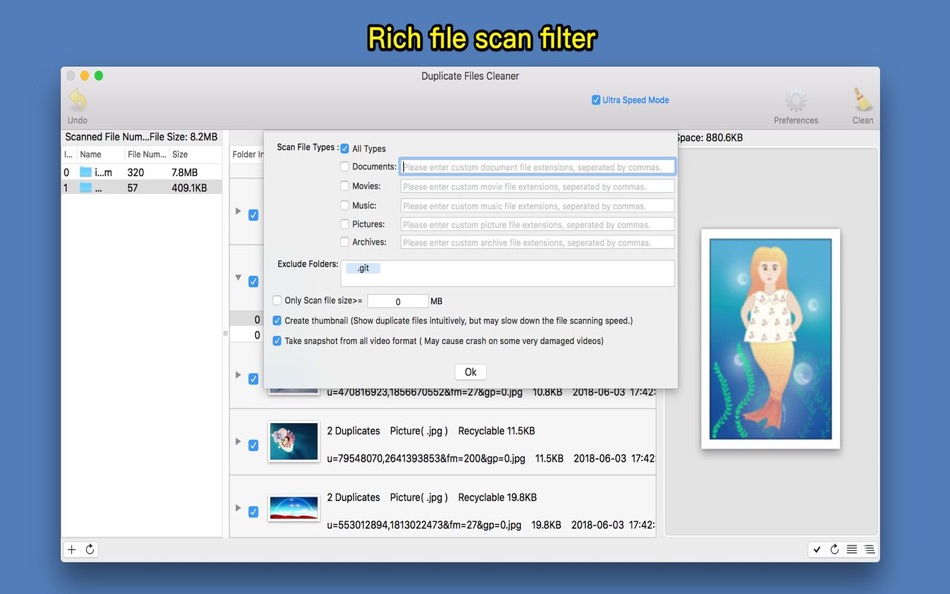950x594 pixels.
Task: Click the Name column header
Action: click(91, 154)
